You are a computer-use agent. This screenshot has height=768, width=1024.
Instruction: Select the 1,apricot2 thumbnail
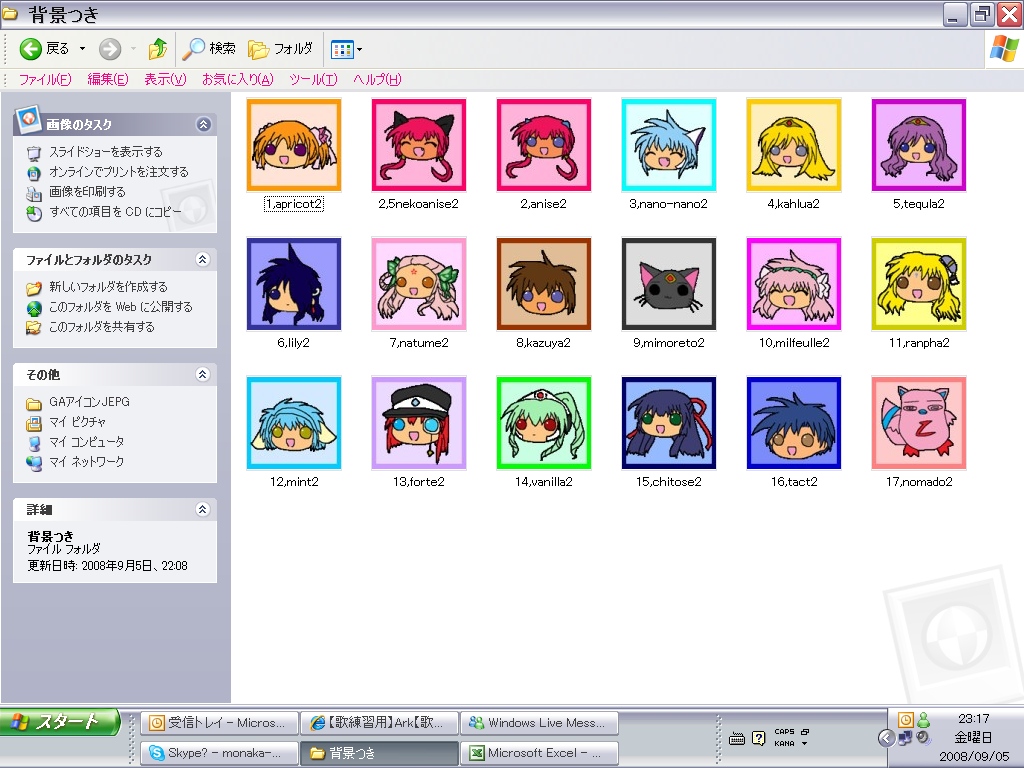[x=294, y=145]
